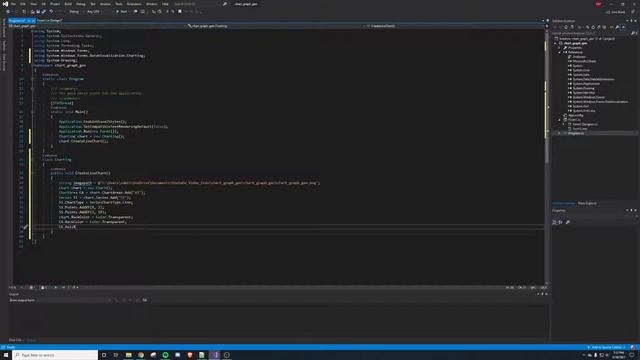
Task: Click the screwdriver quick actions icon in margin
Action: click(26, 227)
